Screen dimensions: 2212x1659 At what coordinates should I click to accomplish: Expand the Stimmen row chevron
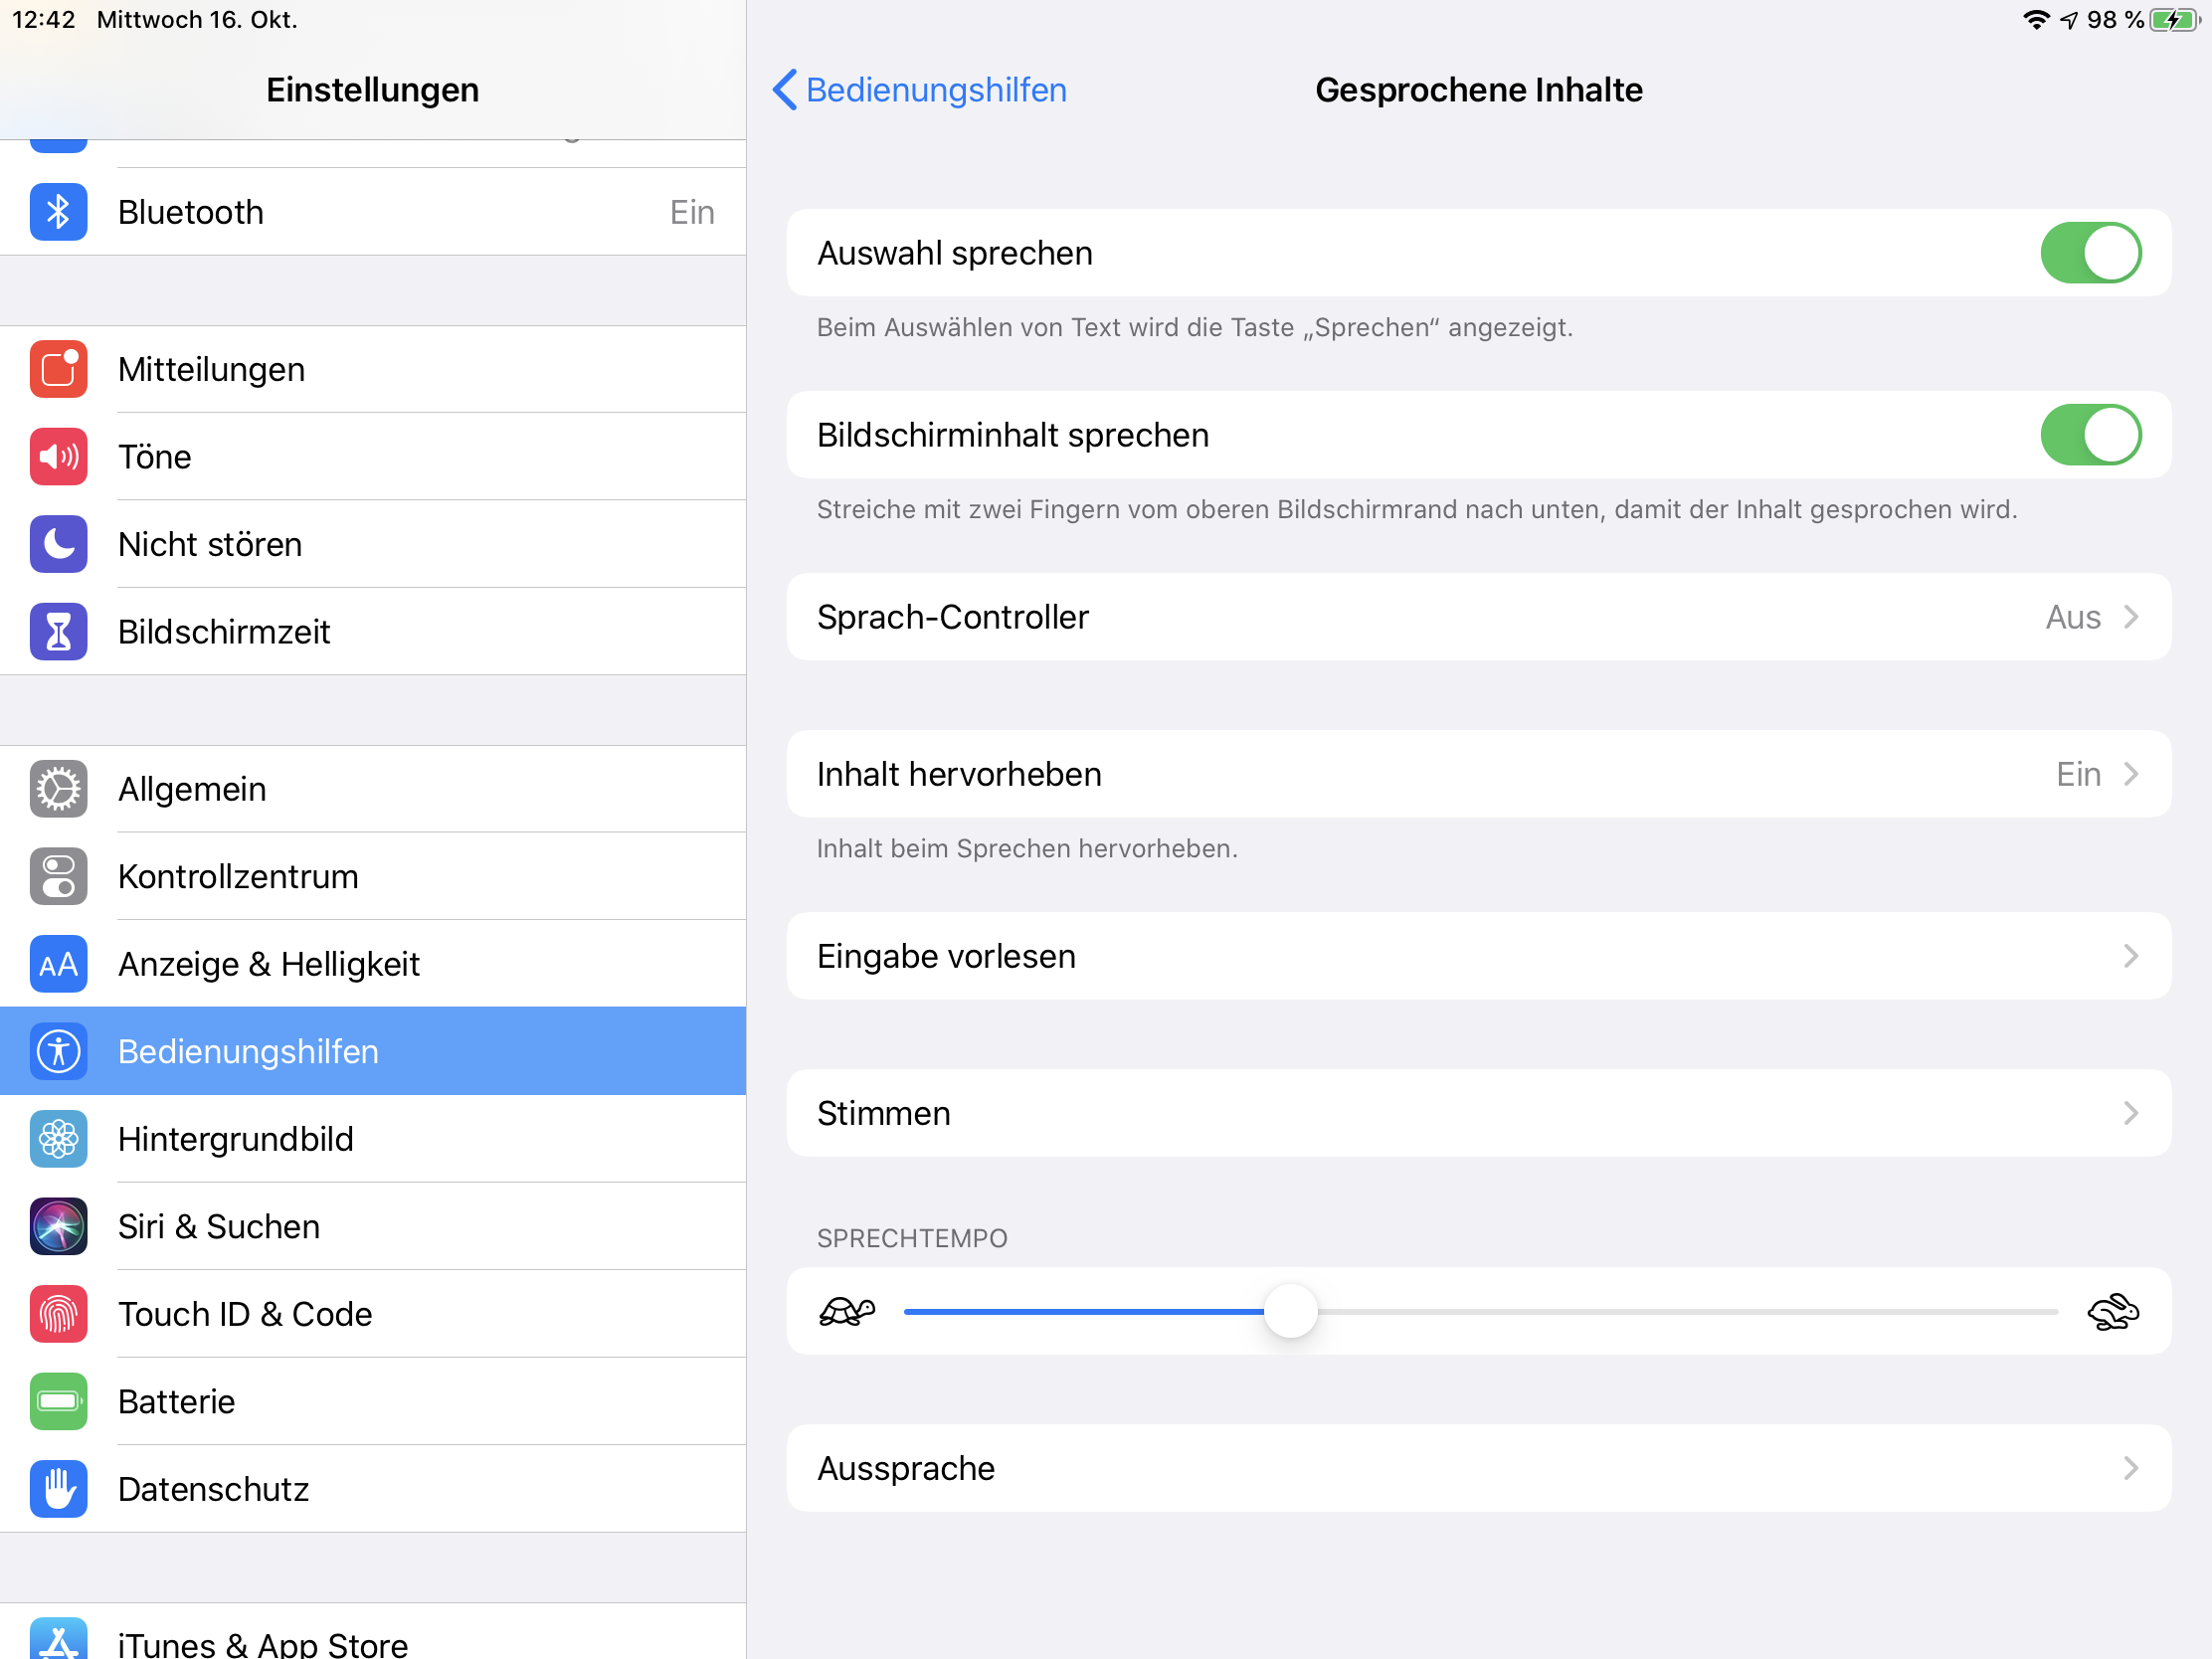(x=2130, y=1113)
